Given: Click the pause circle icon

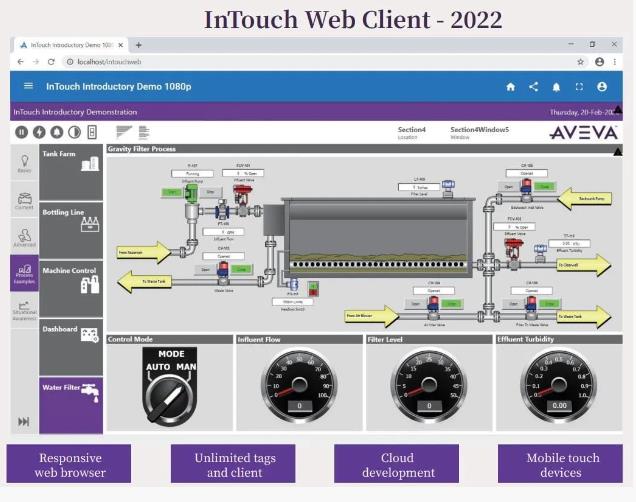Looking at the screenshot, I should [x=21, y=132].
